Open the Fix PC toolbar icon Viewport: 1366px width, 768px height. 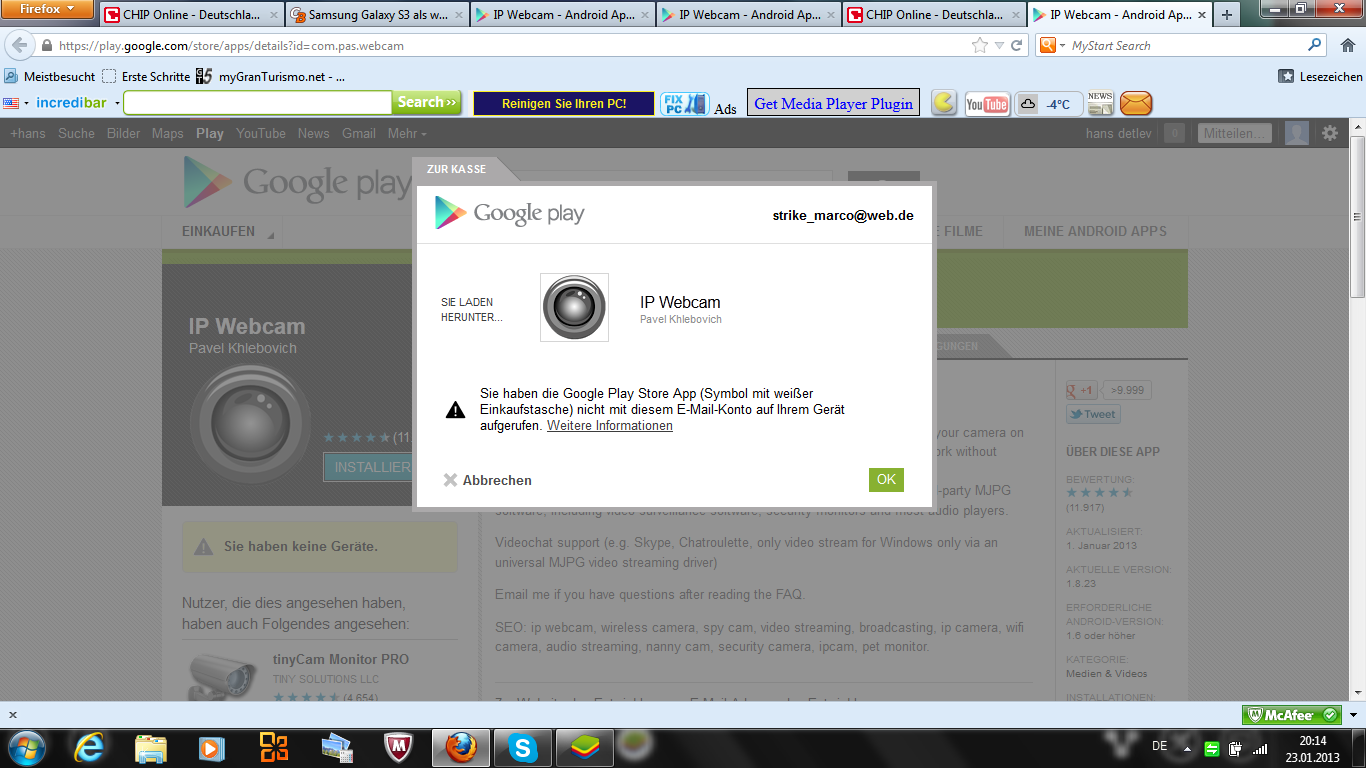click(x=685, y=103)
